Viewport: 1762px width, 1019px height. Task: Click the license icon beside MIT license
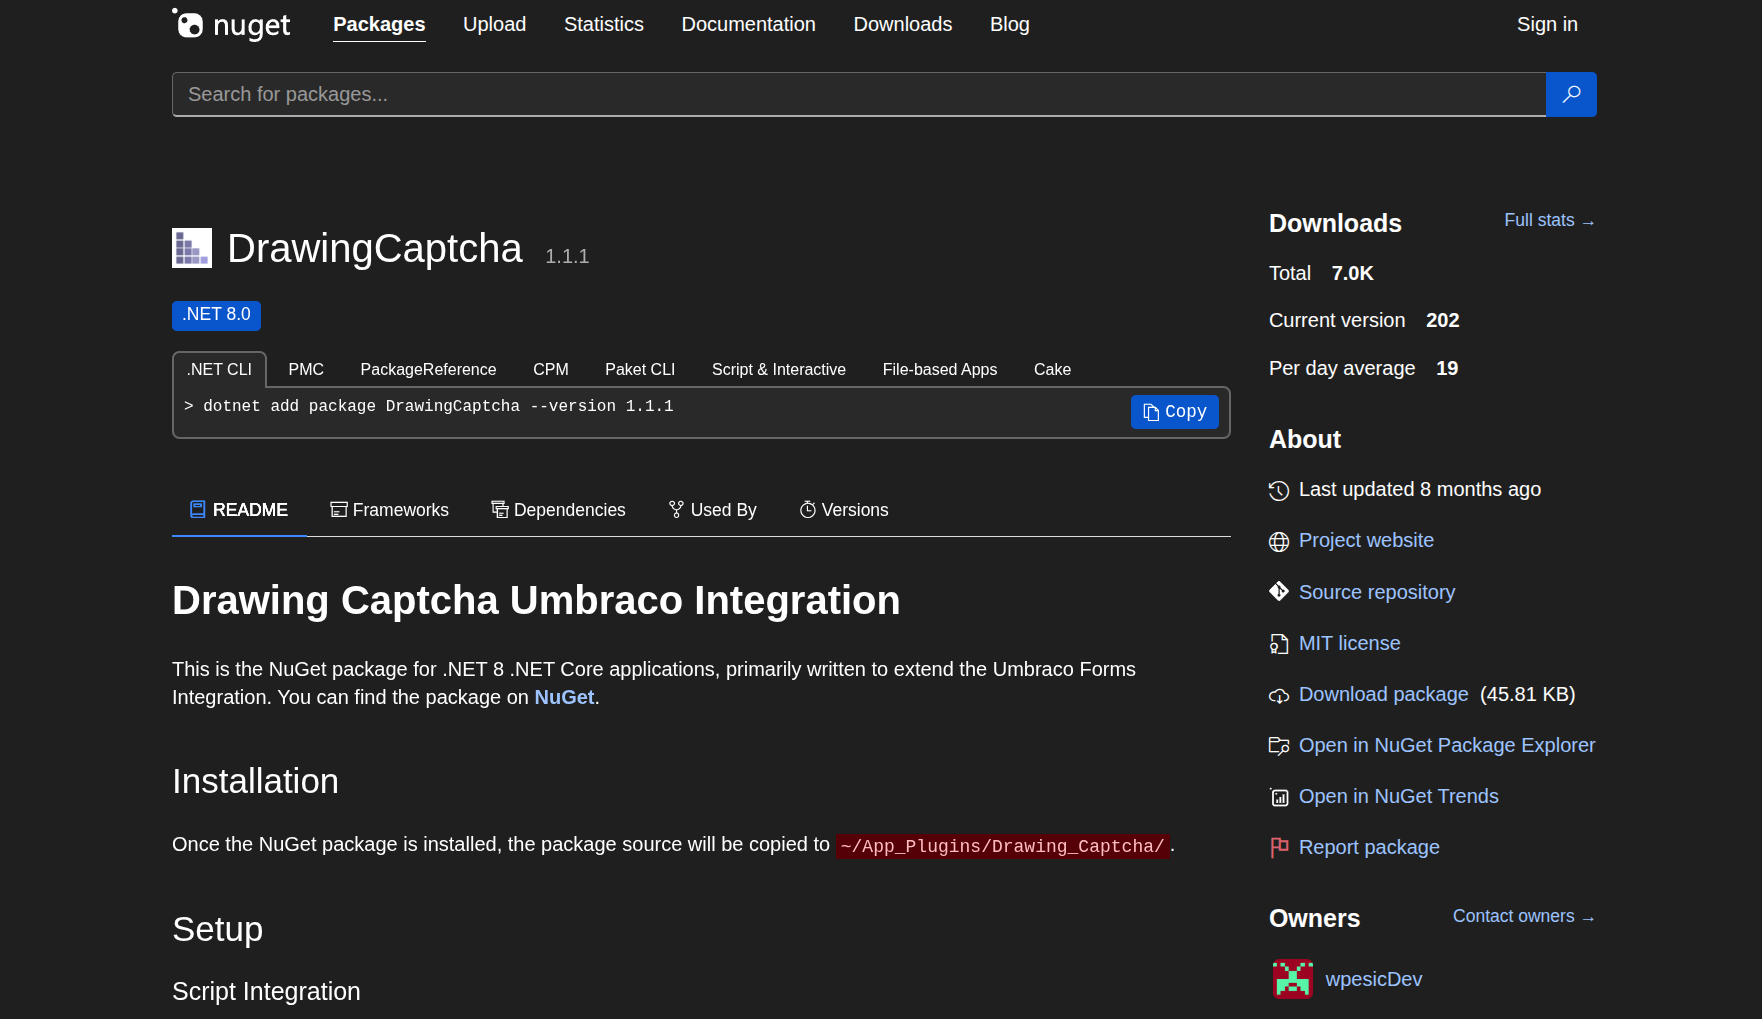tap(1279, 644)
